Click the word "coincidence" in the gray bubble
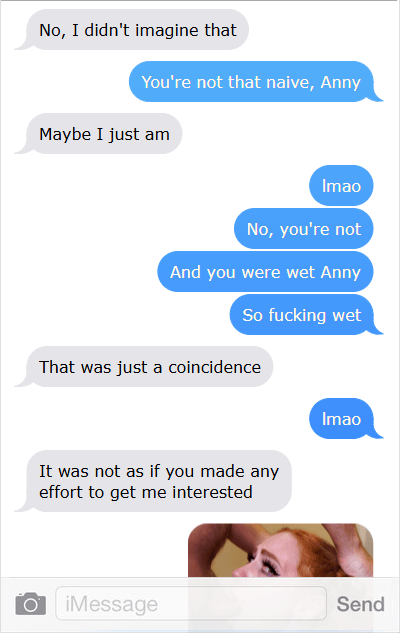 tap(214, 367)
